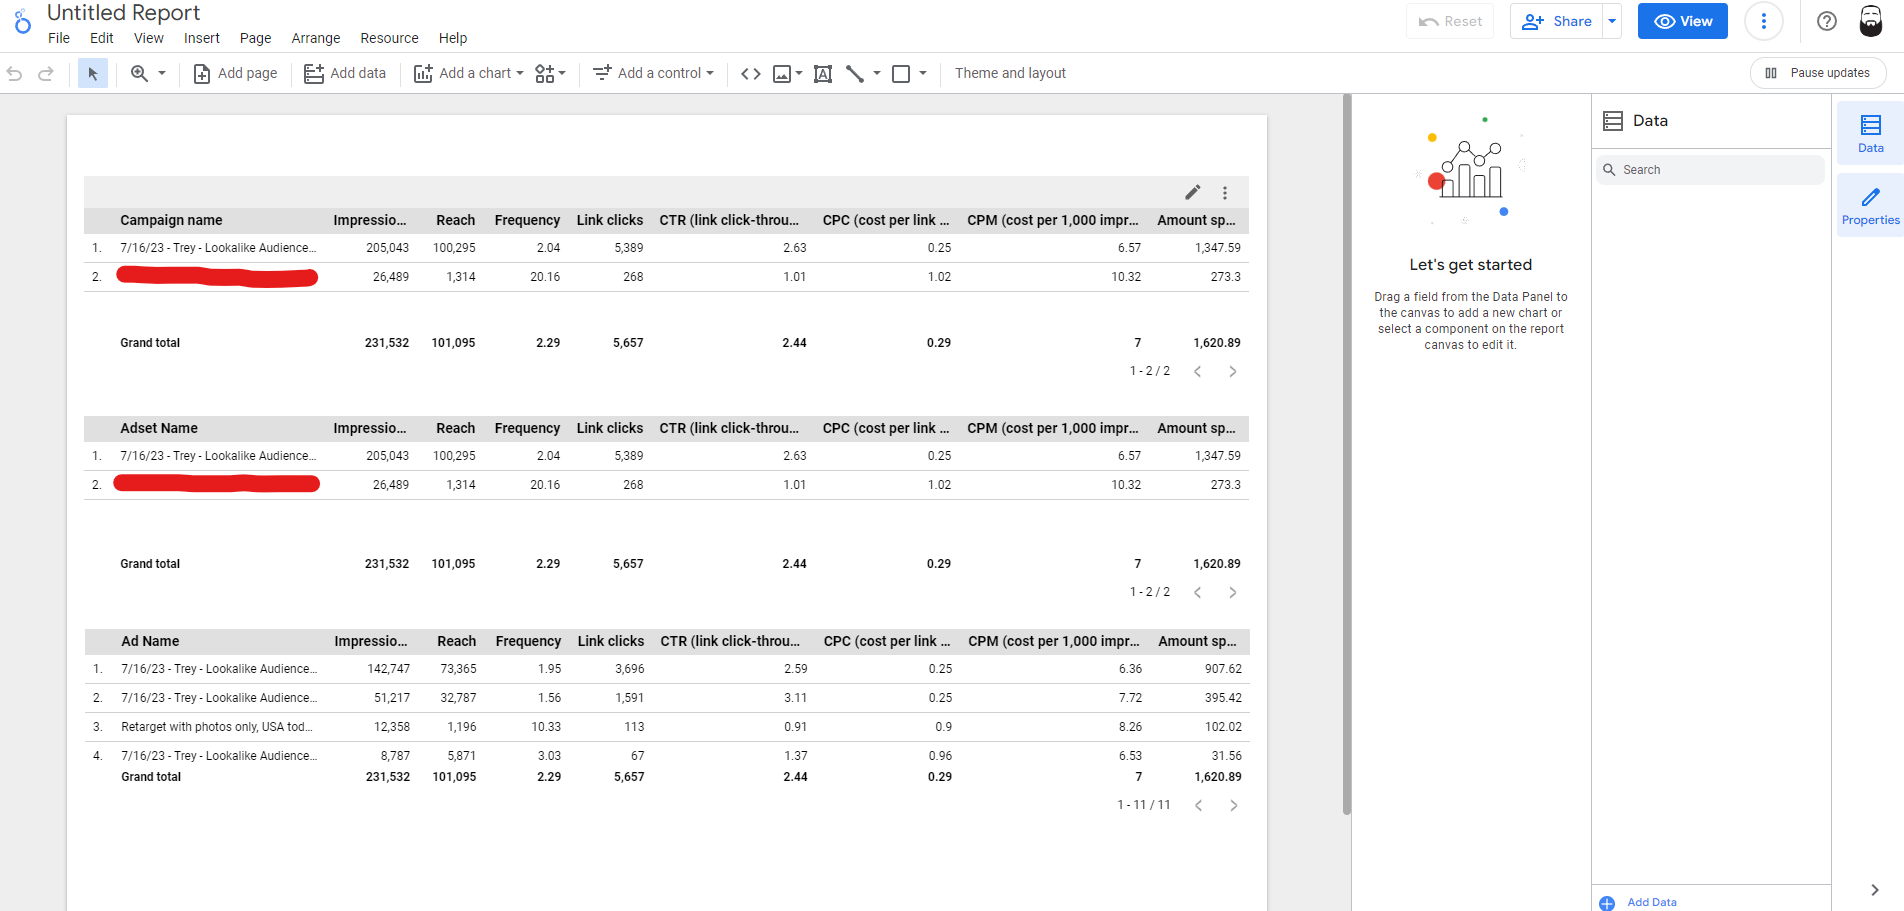Toggle Pause updates
This screenshot has width=1904, height=911.
[x=1817, y=73]
